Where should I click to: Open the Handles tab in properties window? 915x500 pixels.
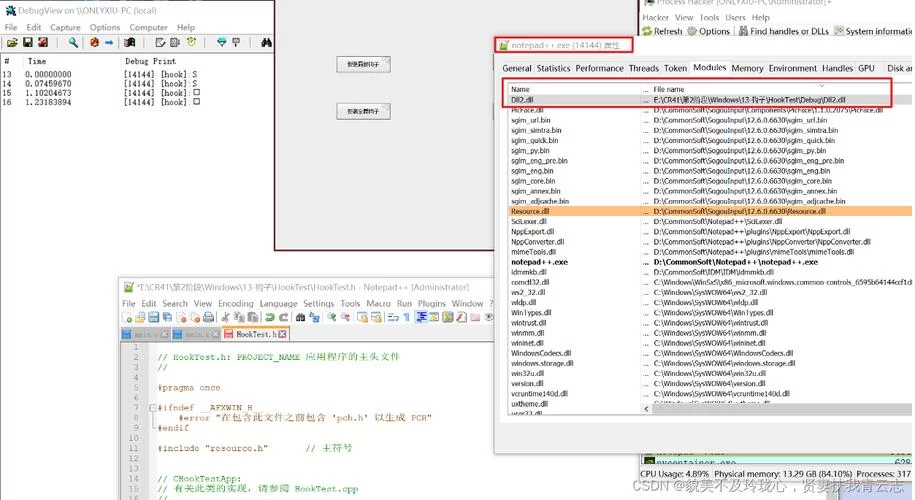(837, 68)
